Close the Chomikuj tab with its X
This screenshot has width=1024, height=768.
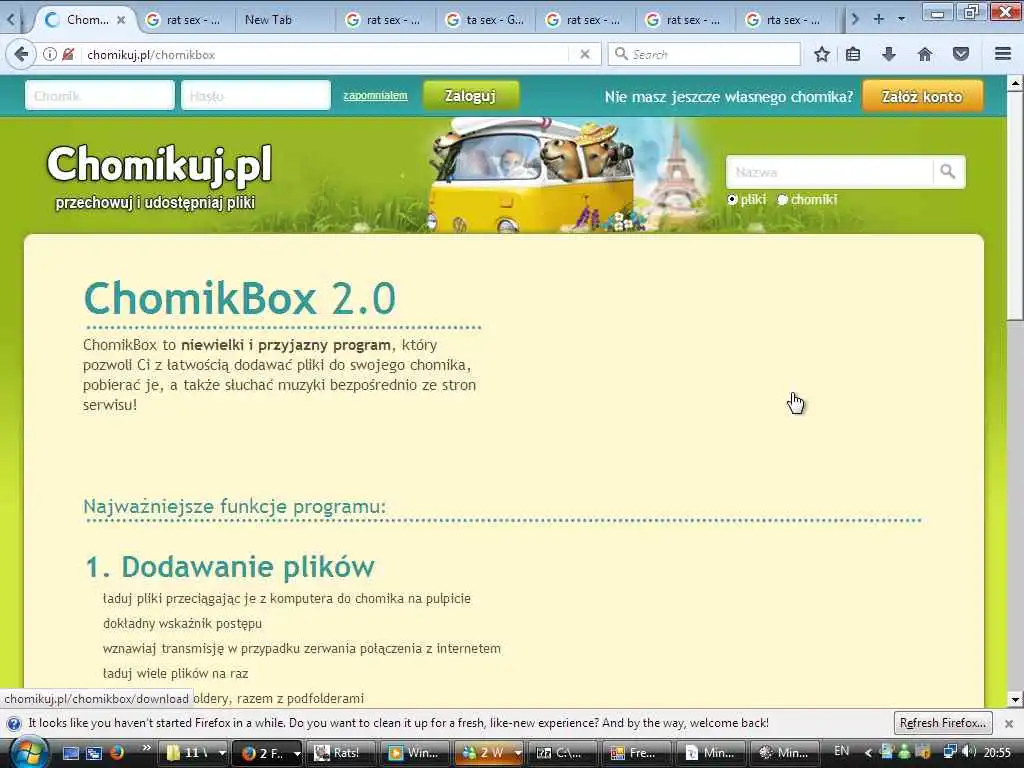coord(121,20)
